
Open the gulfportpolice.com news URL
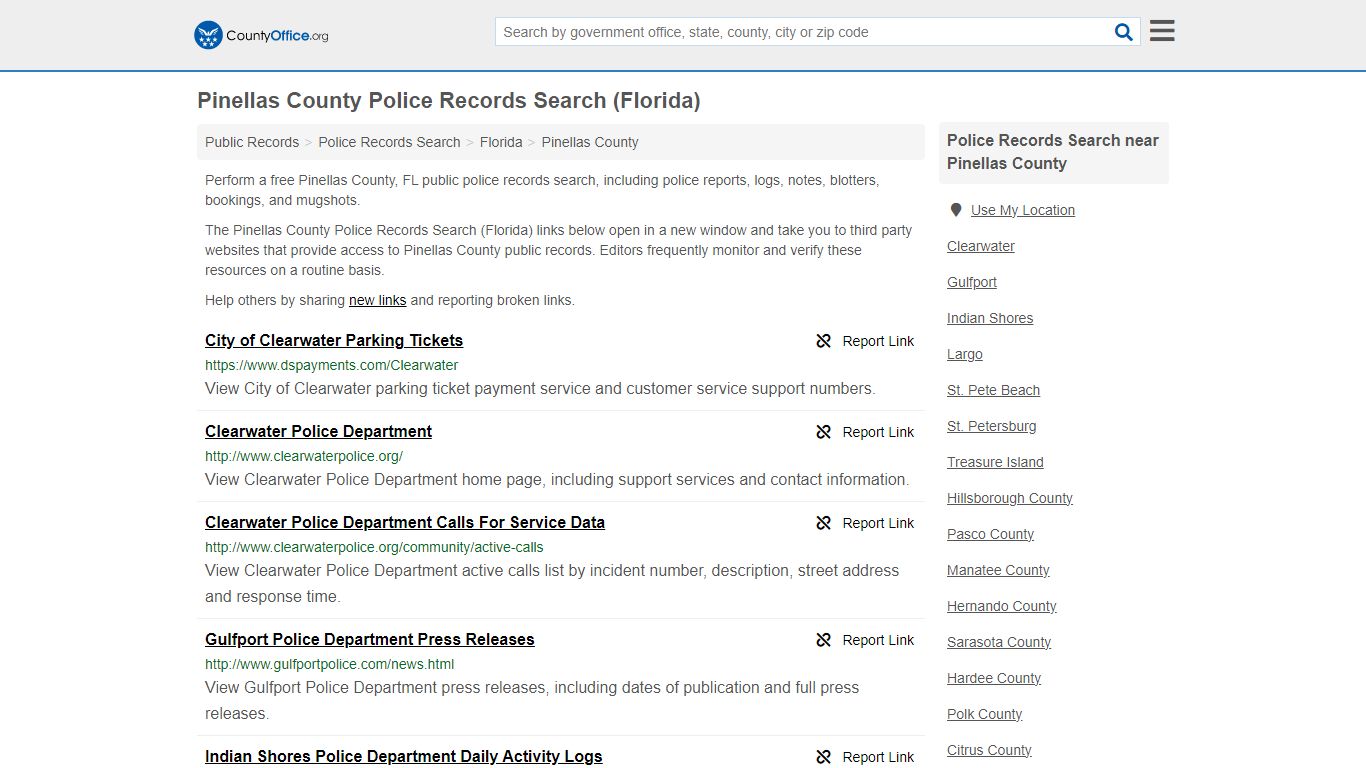330,664
